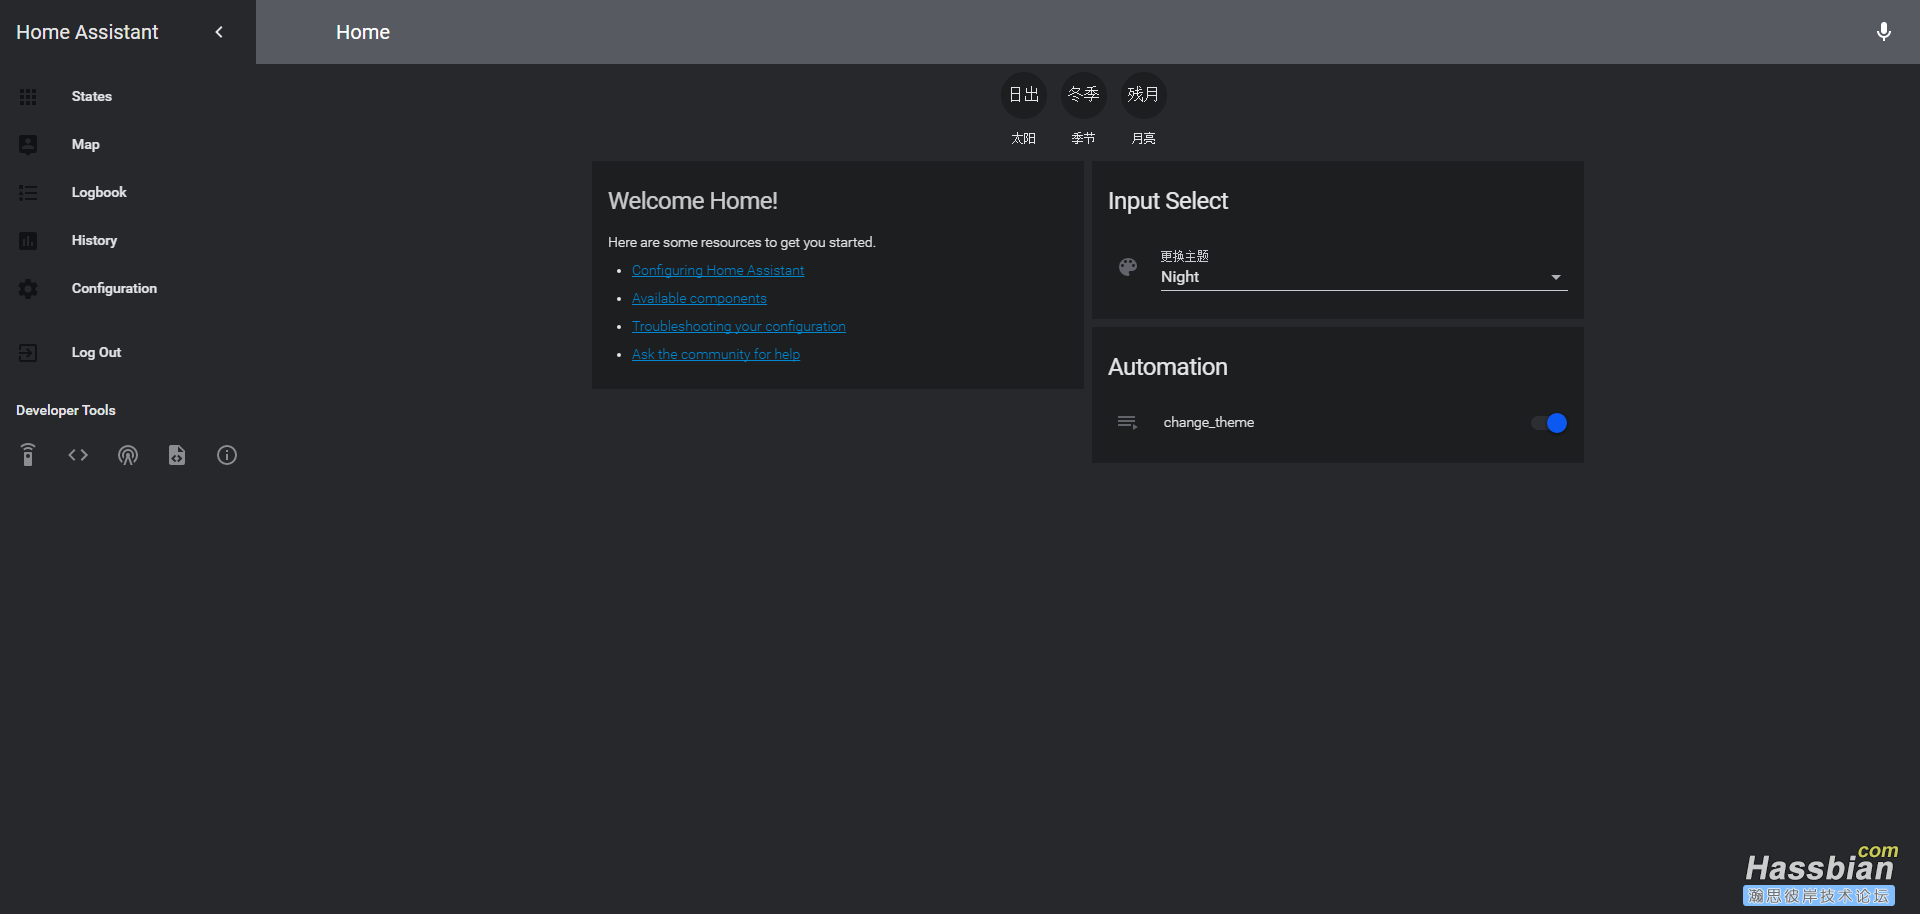Open the Logbook menu item

point(128,193)
